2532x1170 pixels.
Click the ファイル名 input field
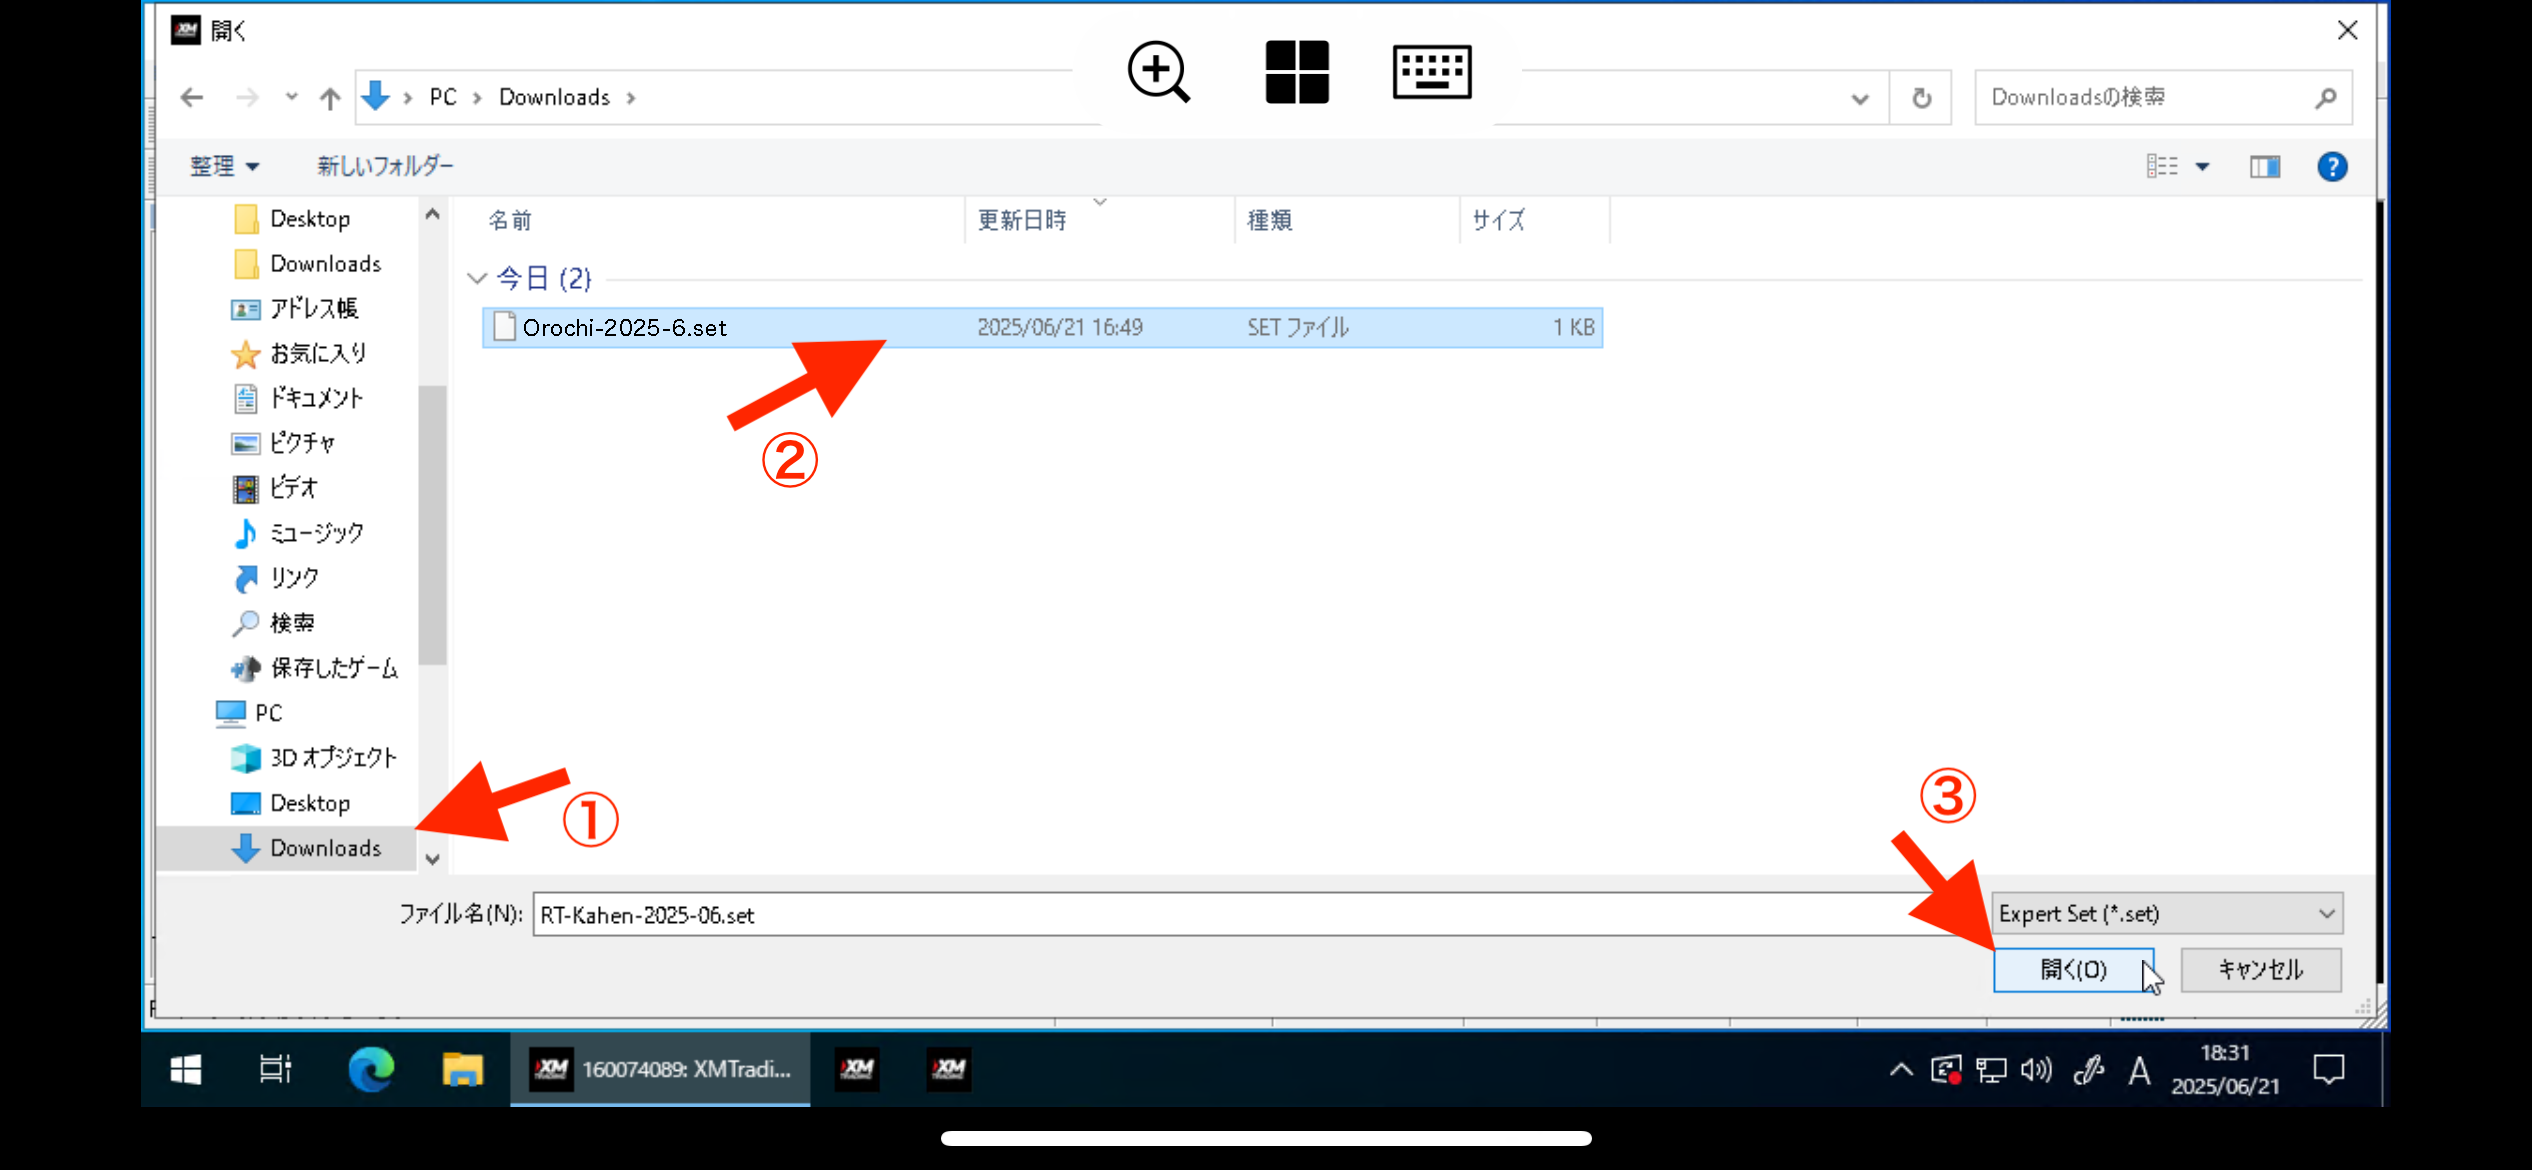[x=1260, y=914]
